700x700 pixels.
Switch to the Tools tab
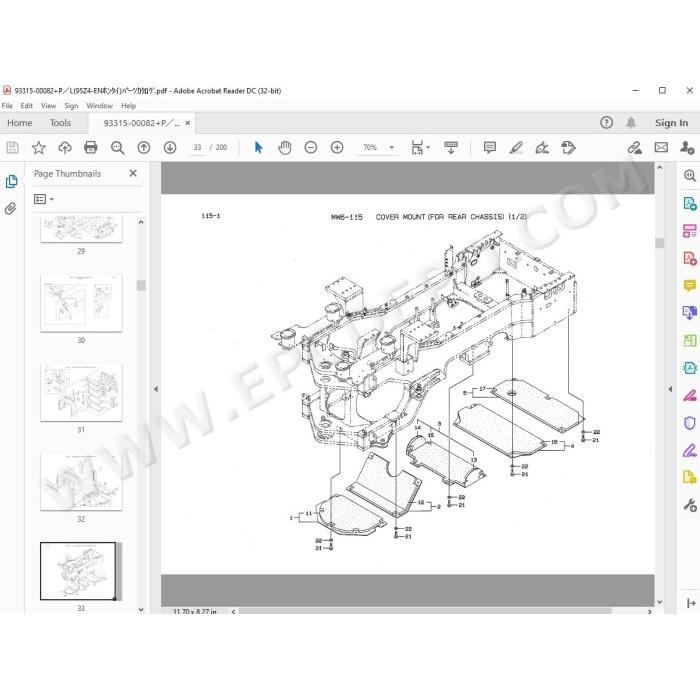60,123
